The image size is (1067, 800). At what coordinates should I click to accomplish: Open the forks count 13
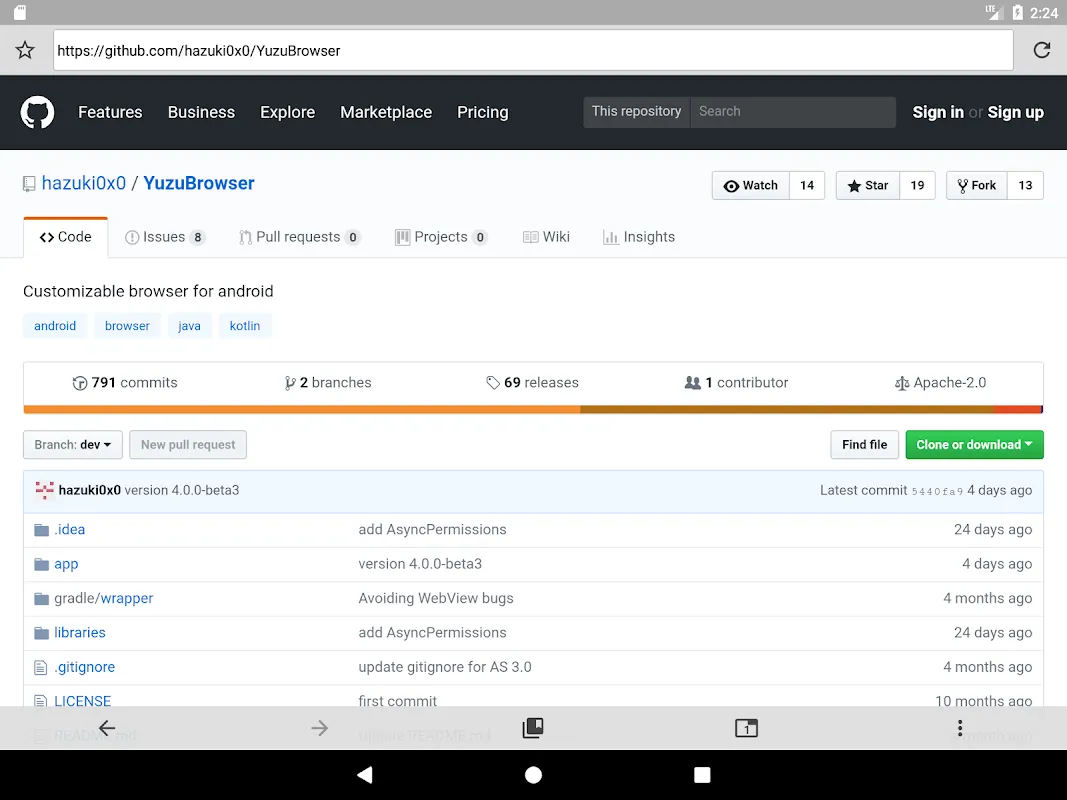click(x=1025, y=185)
